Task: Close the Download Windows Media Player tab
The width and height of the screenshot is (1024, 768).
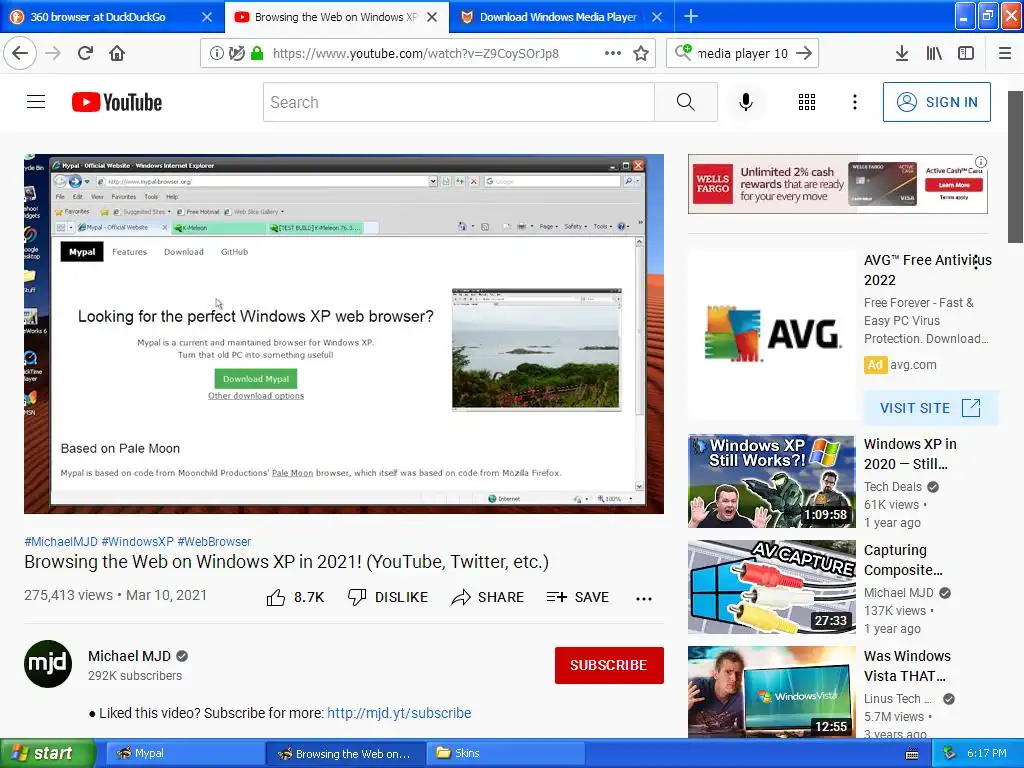Action: (x=657, y=17)
